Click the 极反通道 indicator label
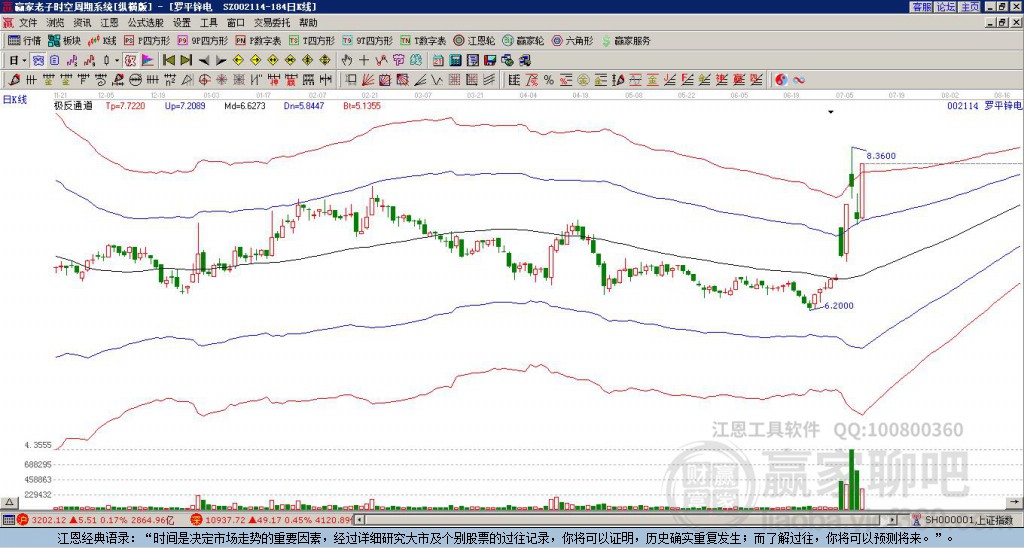 (x=72, y=105)
